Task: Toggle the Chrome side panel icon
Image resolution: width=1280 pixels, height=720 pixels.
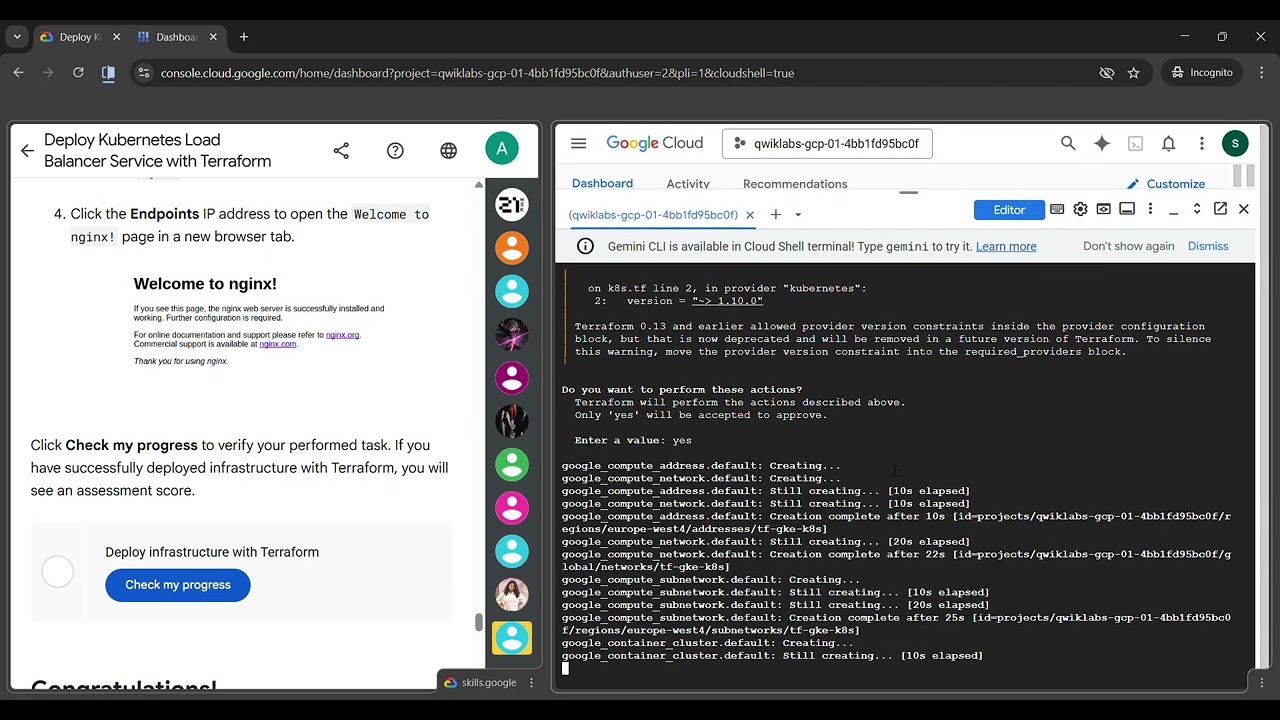Action: (108, 73)
